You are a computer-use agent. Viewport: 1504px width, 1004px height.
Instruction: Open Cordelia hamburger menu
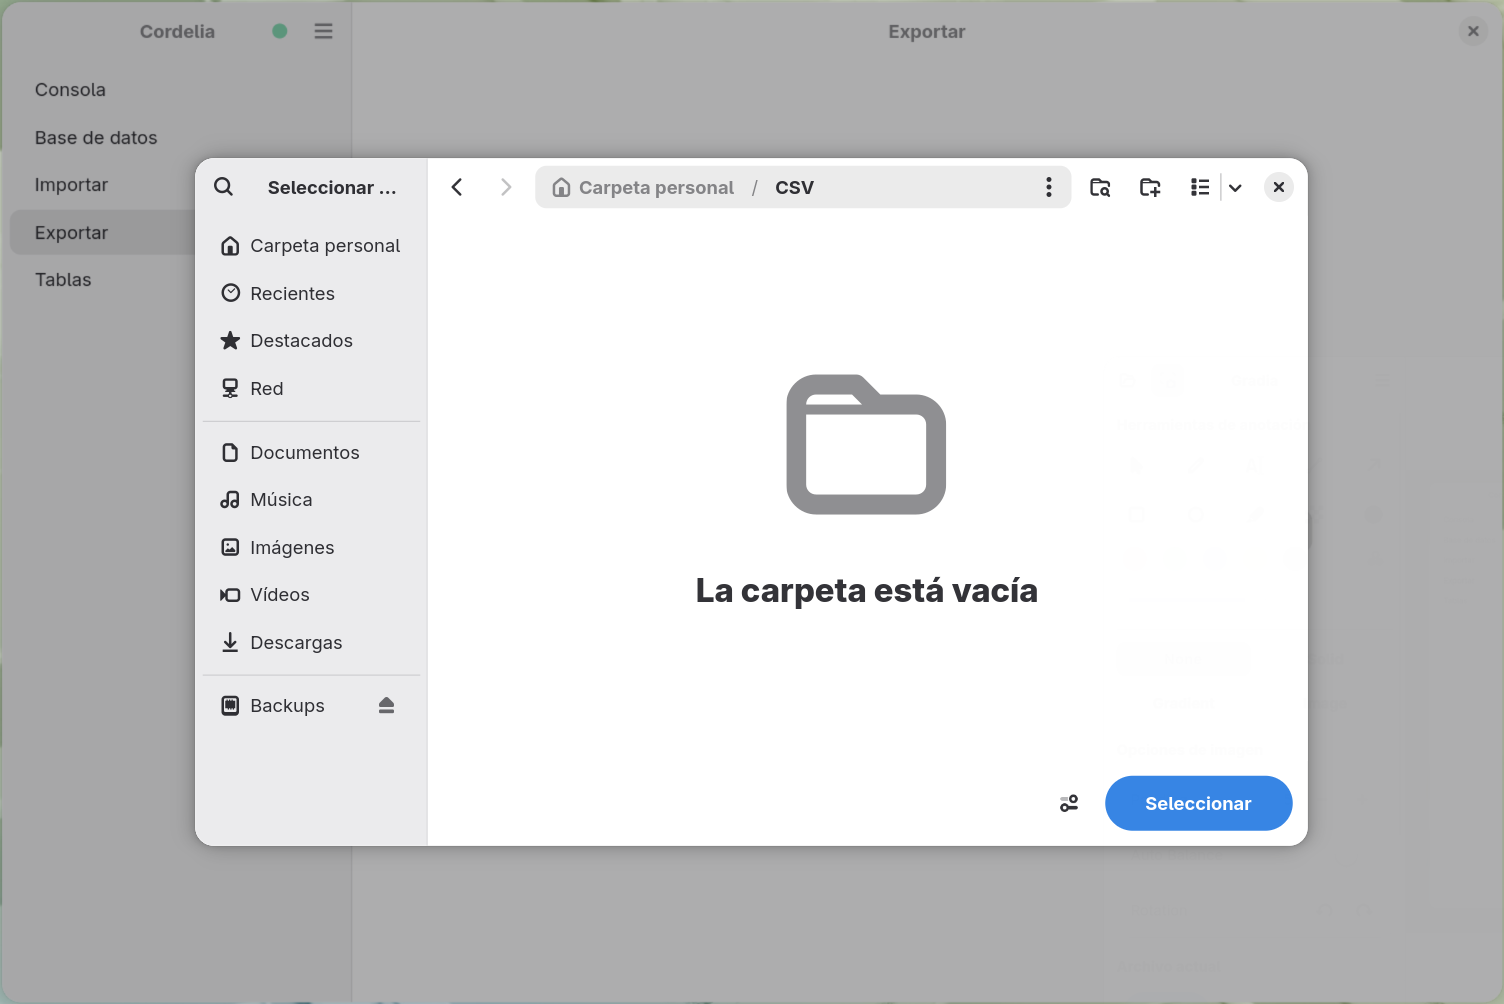[x=323, y=31]
